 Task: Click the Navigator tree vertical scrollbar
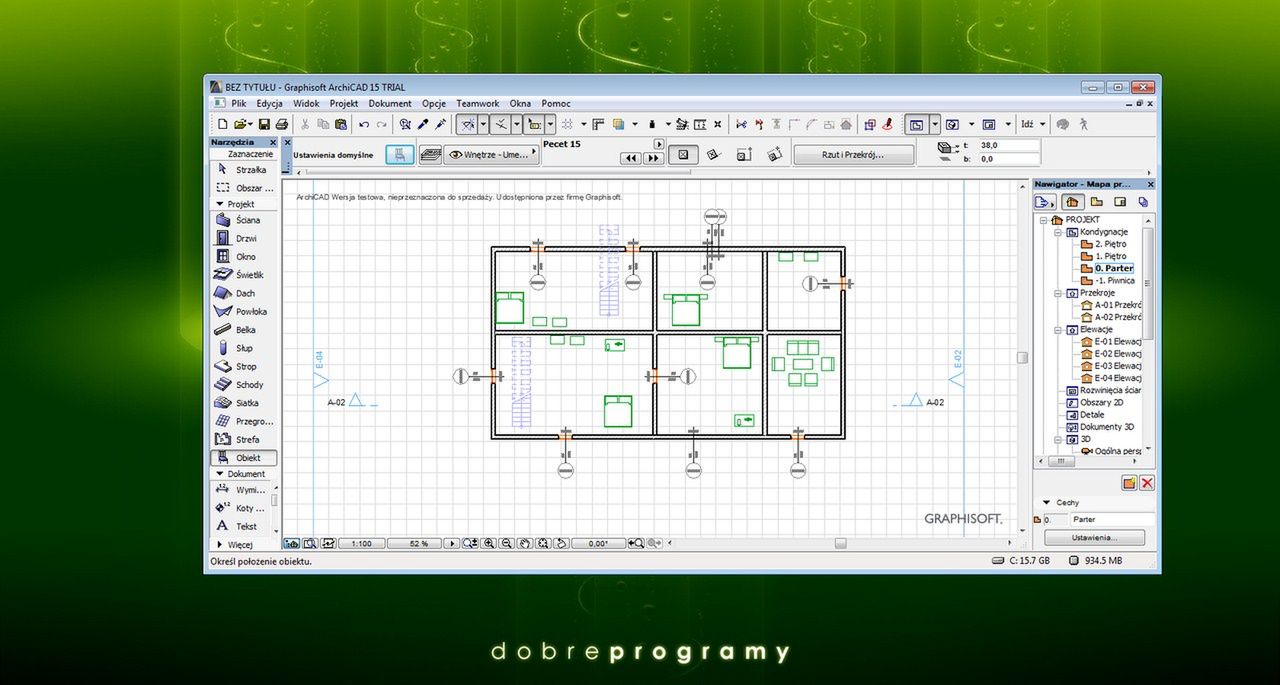tap(1148, 283)
